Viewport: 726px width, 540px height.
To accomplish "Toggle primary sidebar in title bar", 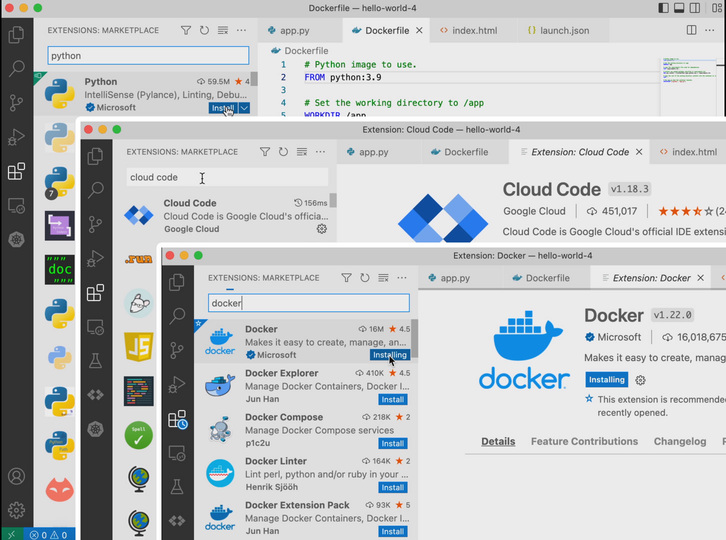I will click(x=663, y=8).
